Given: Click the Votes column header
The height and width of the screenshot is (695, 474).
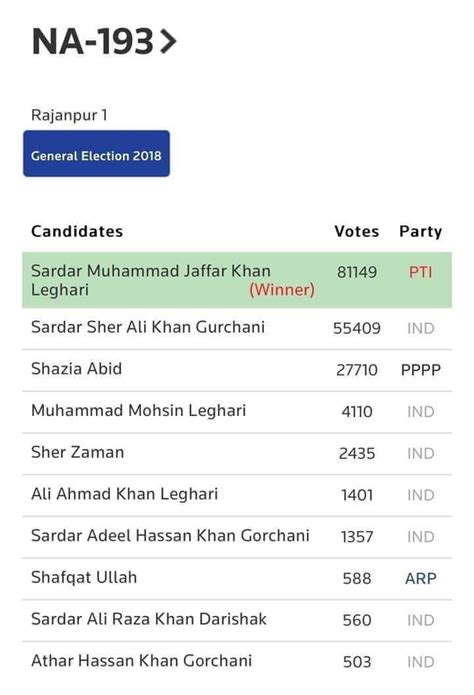Looking at the screenshot, I should click(x=356, y=231).
